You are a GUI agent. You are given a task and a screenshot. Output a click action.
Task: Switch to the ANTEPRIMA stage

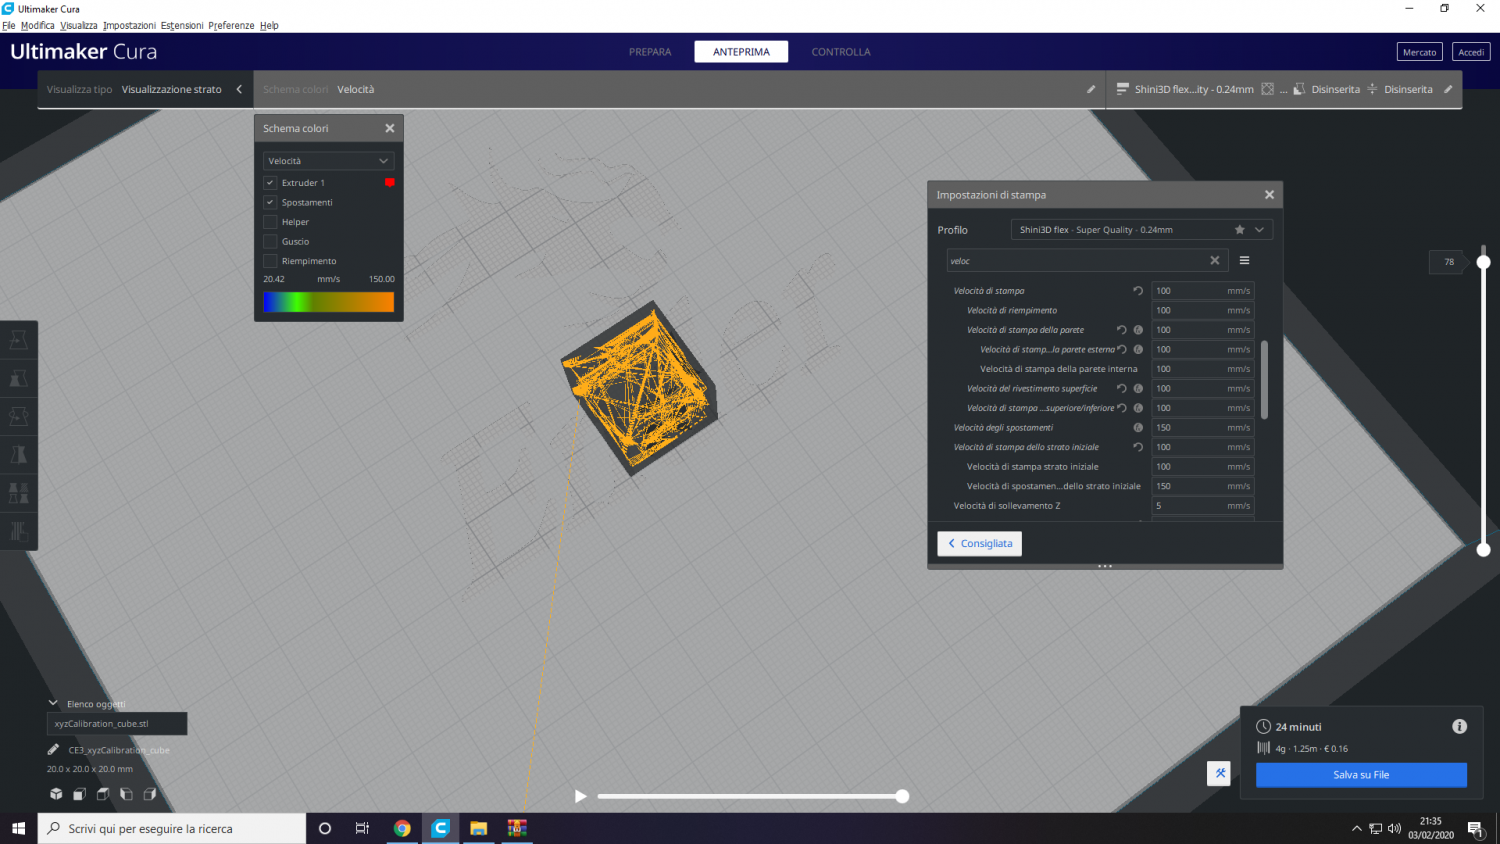741,52
